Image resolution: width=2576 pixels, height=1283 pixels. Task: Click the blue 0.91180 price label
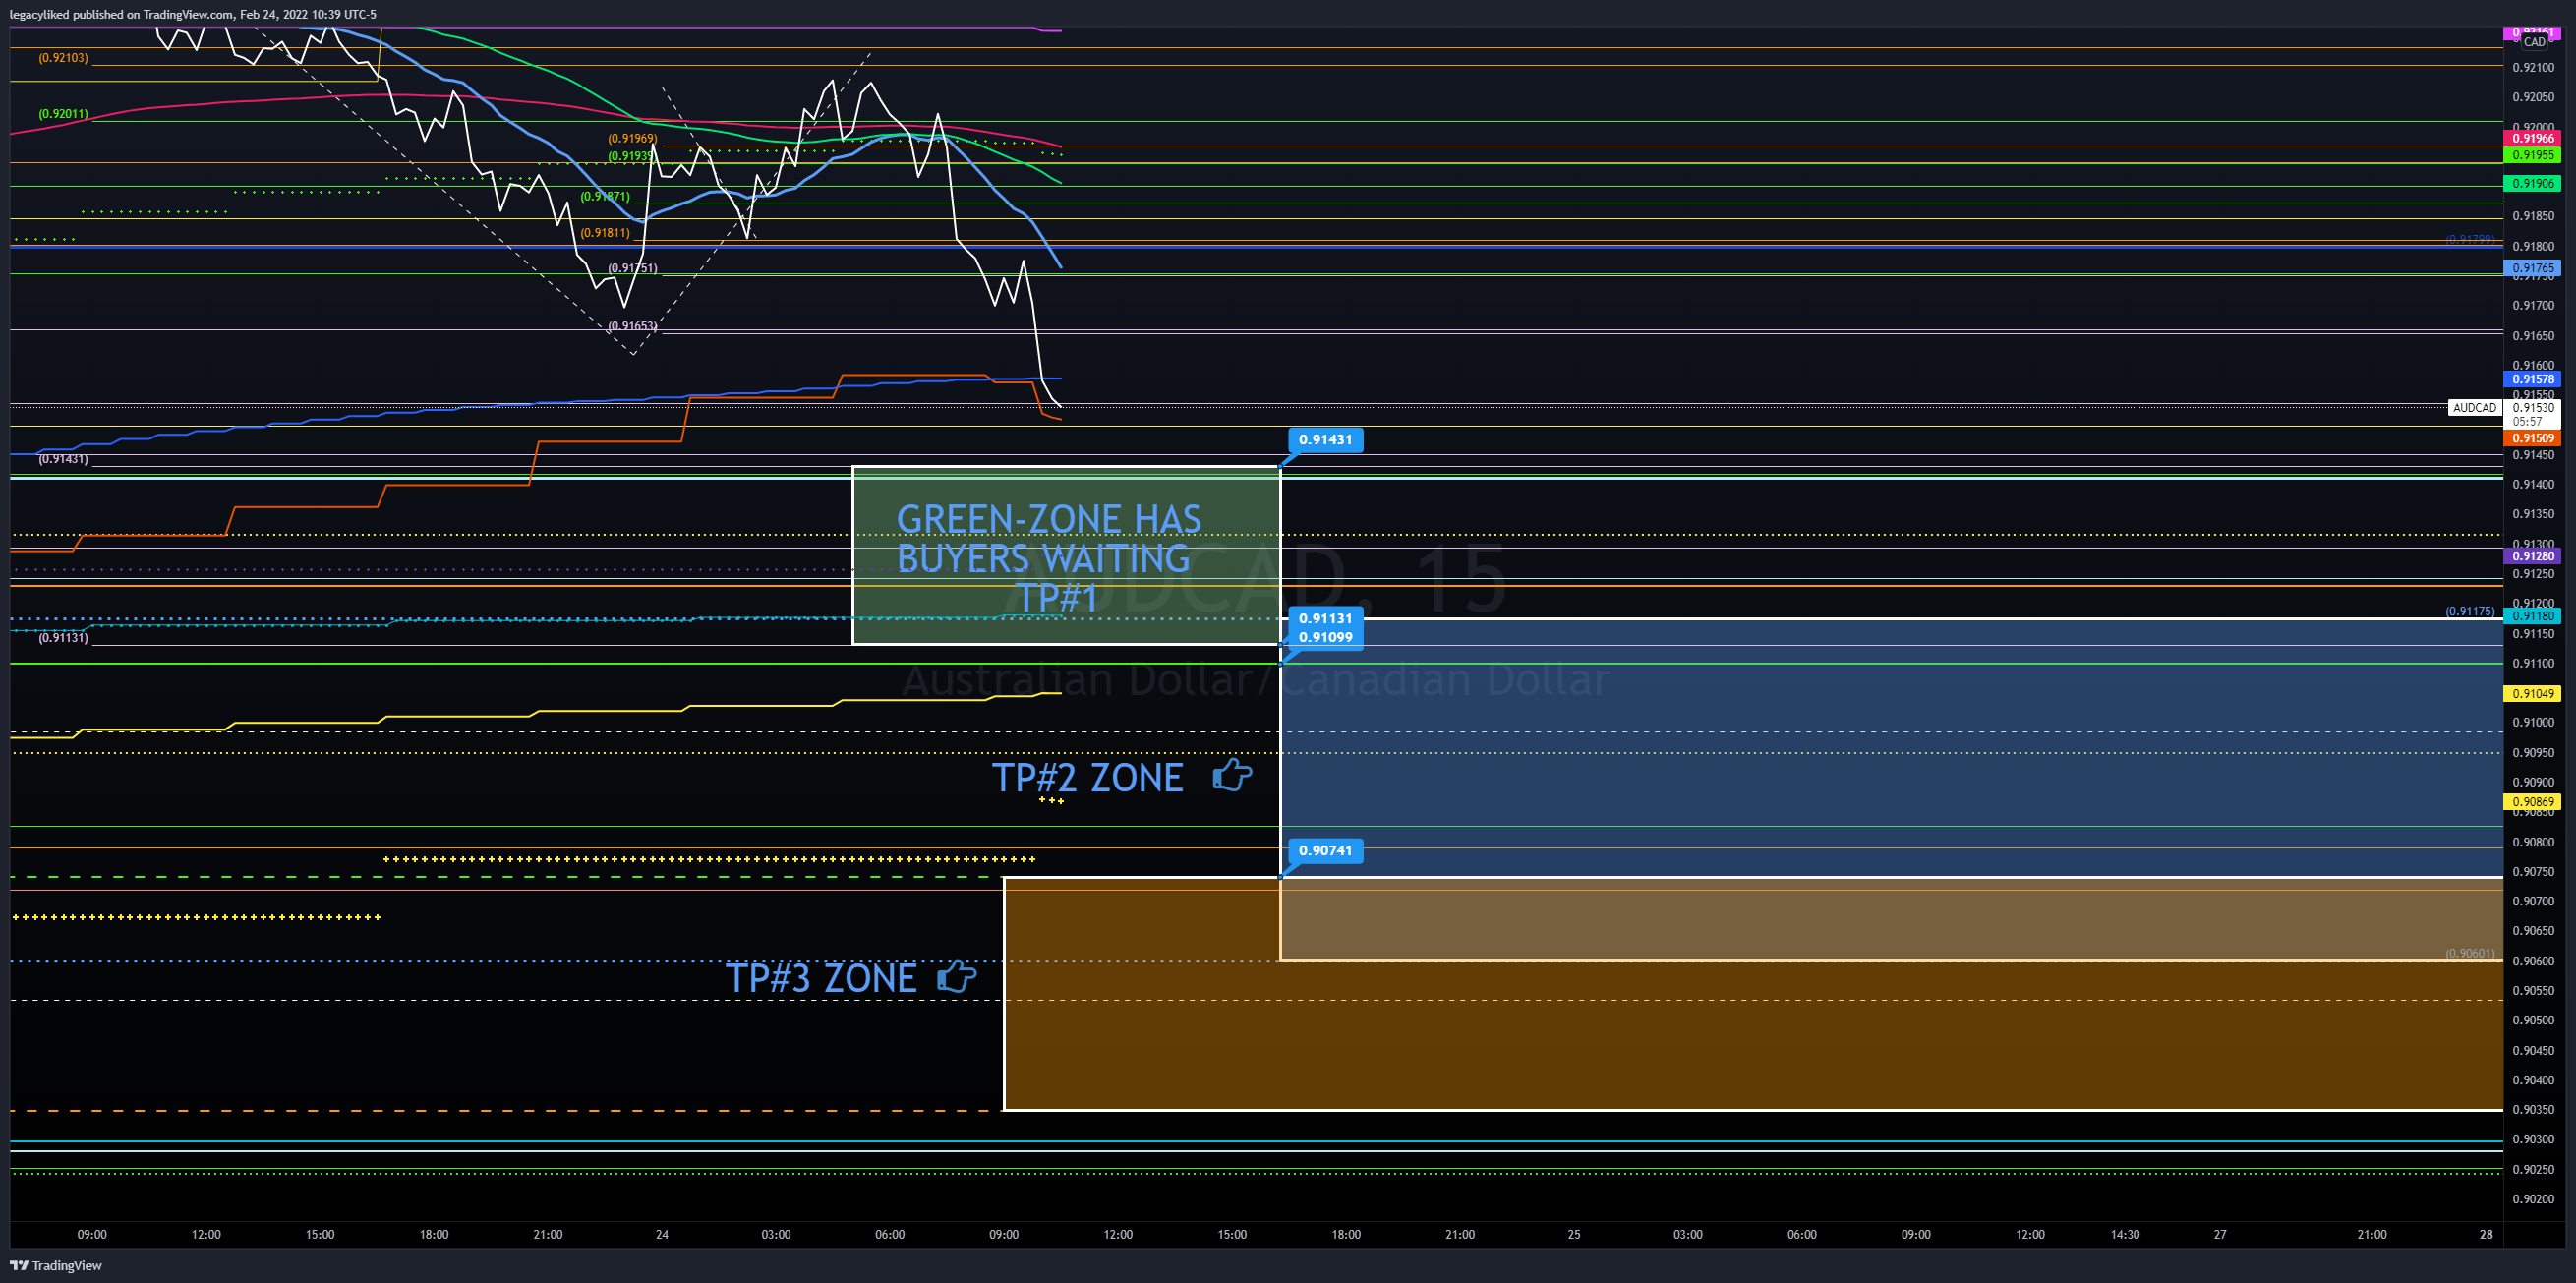click(x=2533, y=616)
